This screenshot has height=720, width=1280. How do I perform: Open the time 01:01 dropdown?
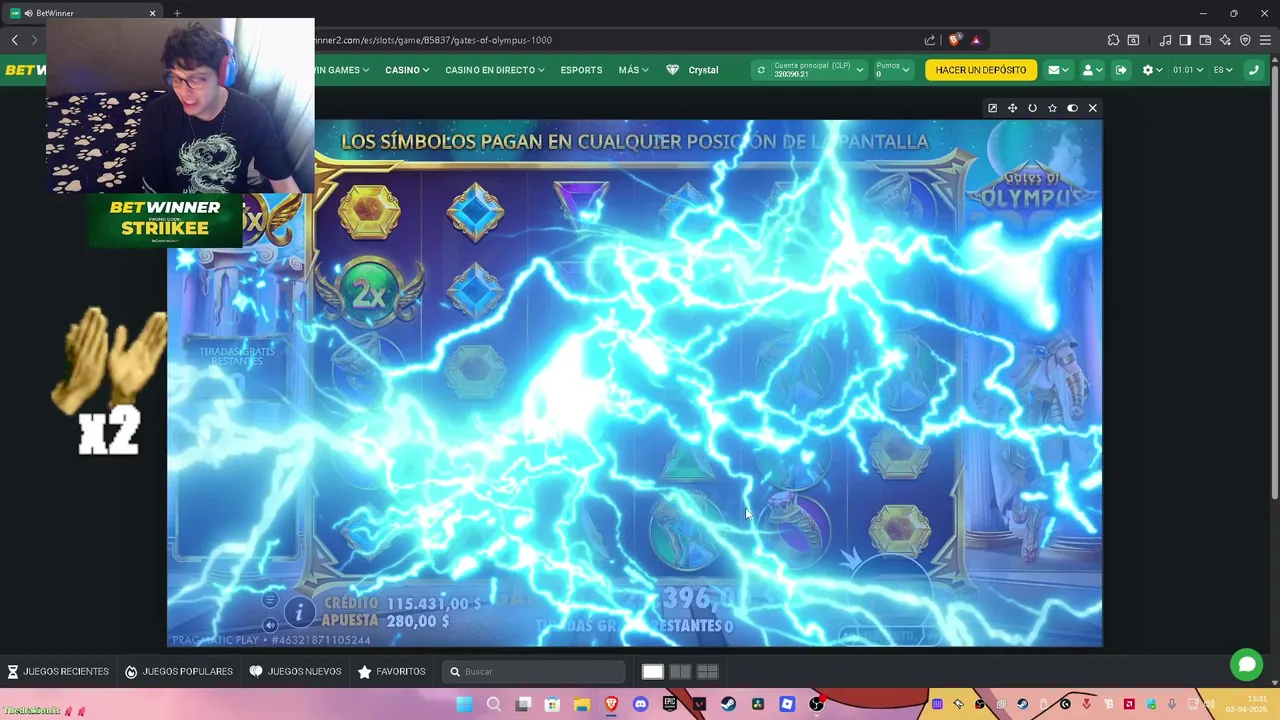(1188, 70)
